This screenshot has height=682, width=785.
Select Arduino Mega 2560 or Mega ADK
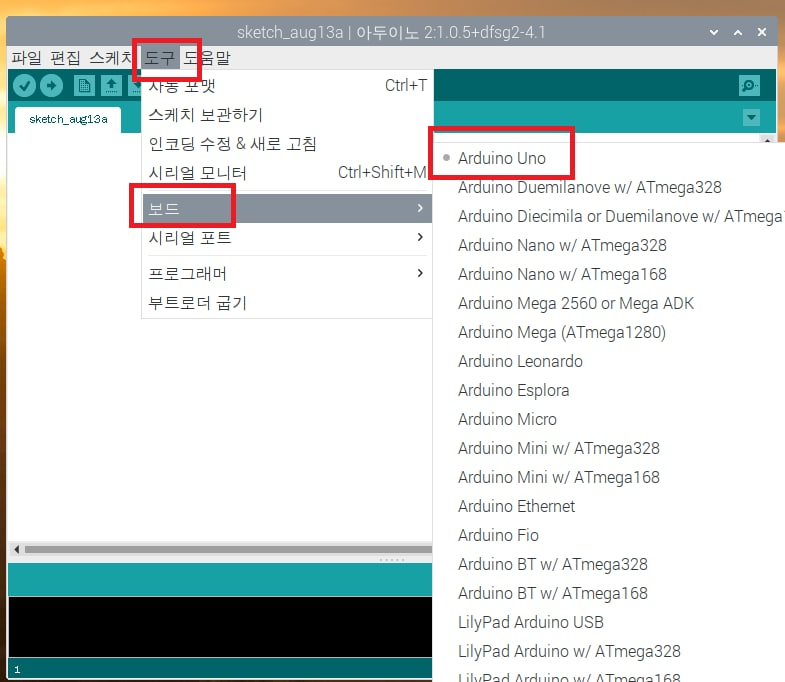[609, 303]
